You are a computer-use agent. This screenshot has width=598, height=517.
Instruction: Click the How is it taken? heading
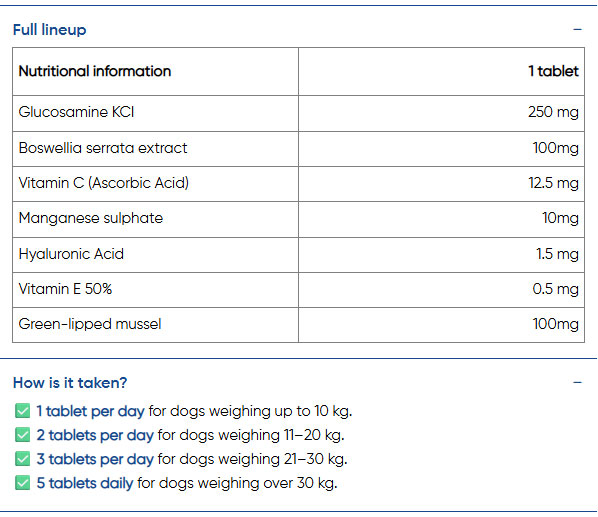(x=70, y=383)
